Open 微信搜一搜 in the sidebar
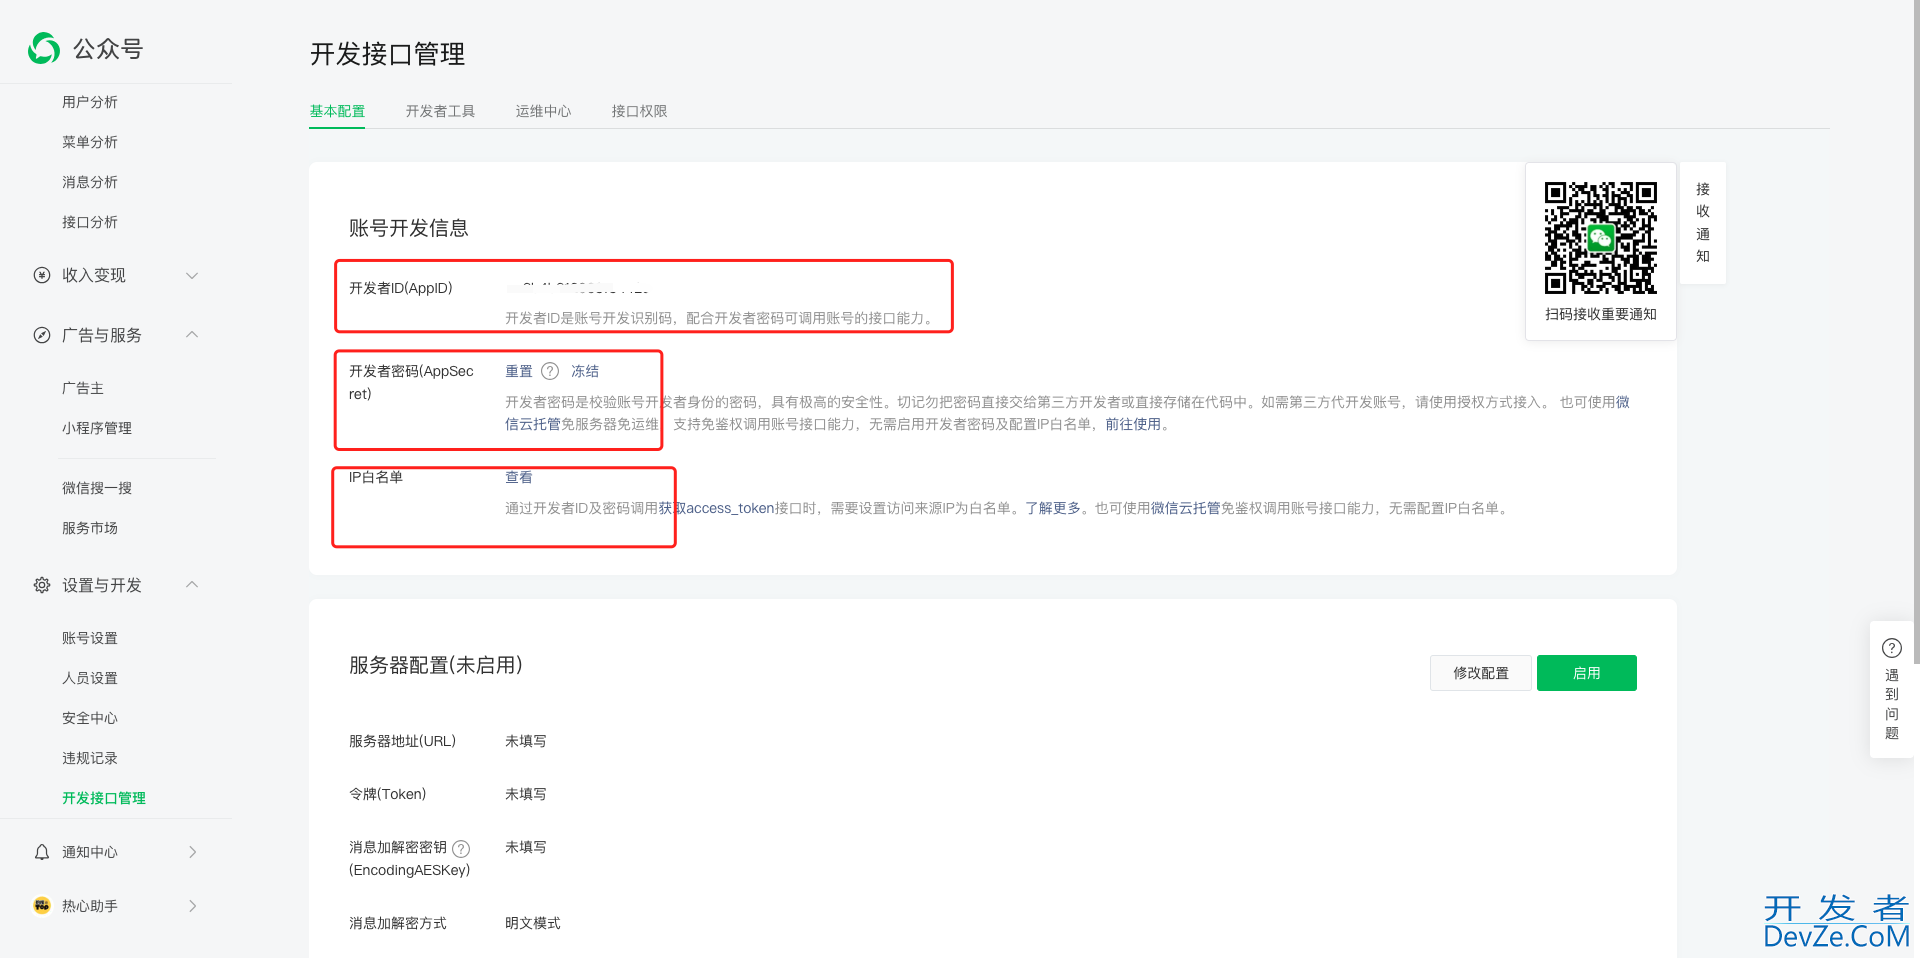1920x958 pixels. pos(97,488)
